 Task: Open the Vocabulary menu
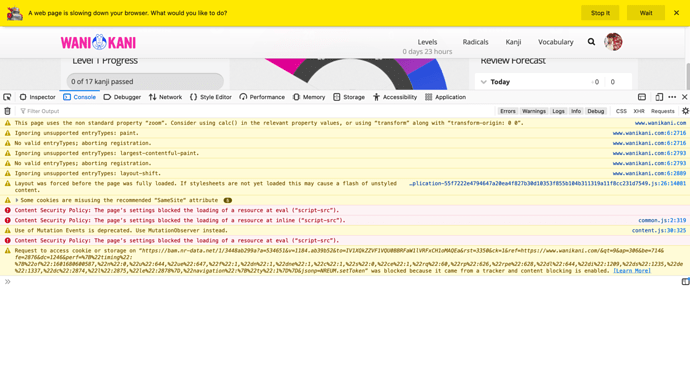point(555,42)
